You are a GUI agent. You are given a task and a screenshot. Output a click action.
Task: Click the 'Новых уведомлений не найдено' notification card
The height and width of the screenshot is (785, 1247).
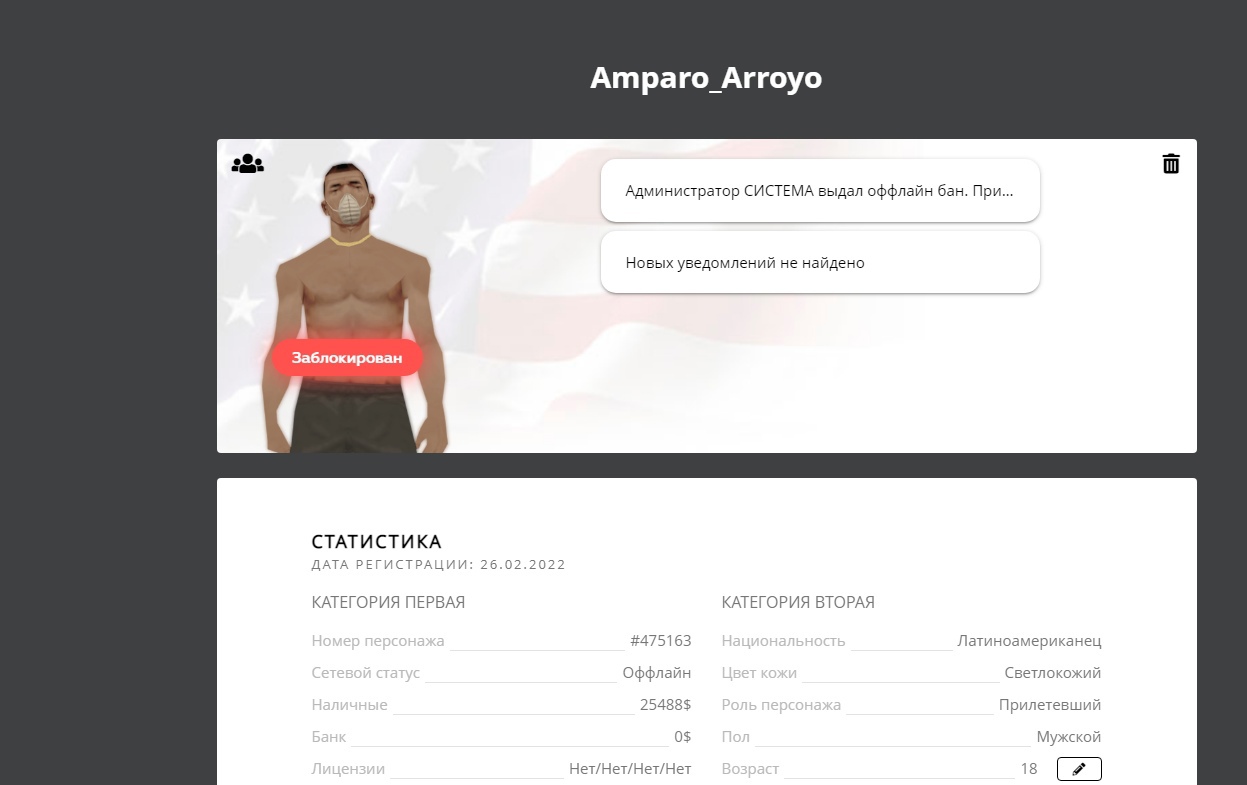pos(820,263)
